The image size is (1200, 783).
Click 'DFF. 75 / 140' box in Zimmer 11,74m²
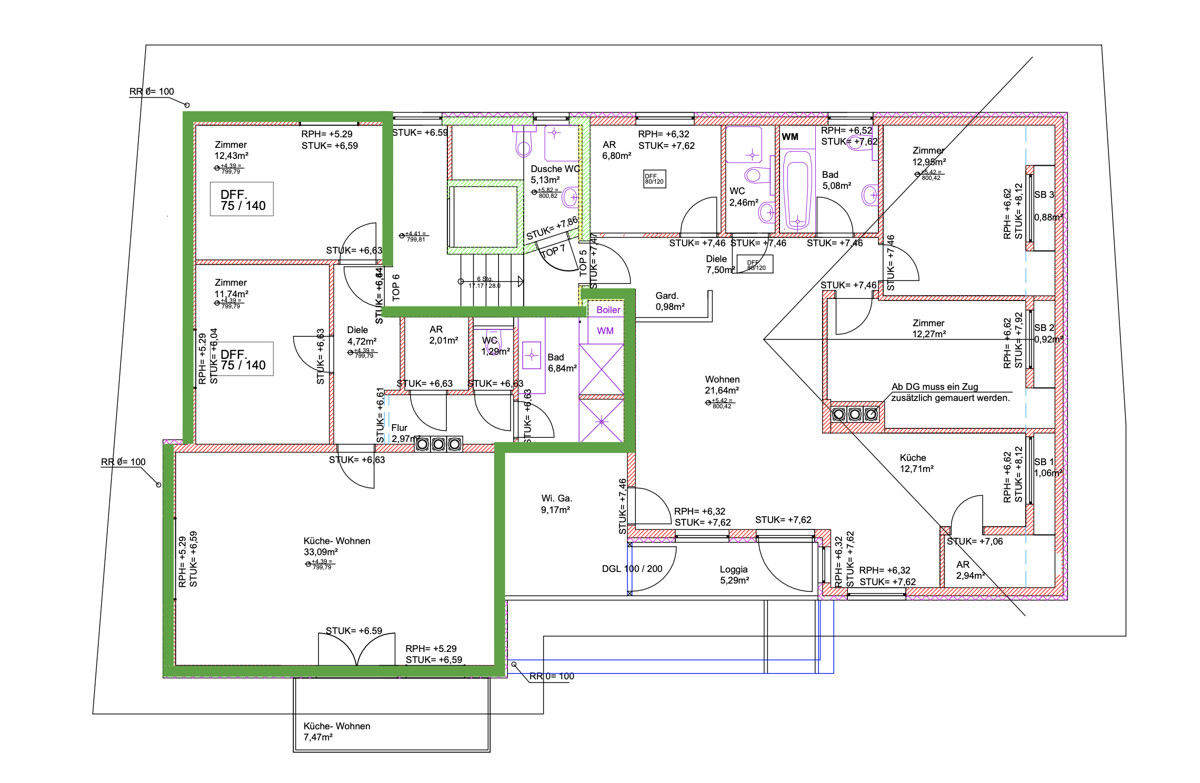243,359
